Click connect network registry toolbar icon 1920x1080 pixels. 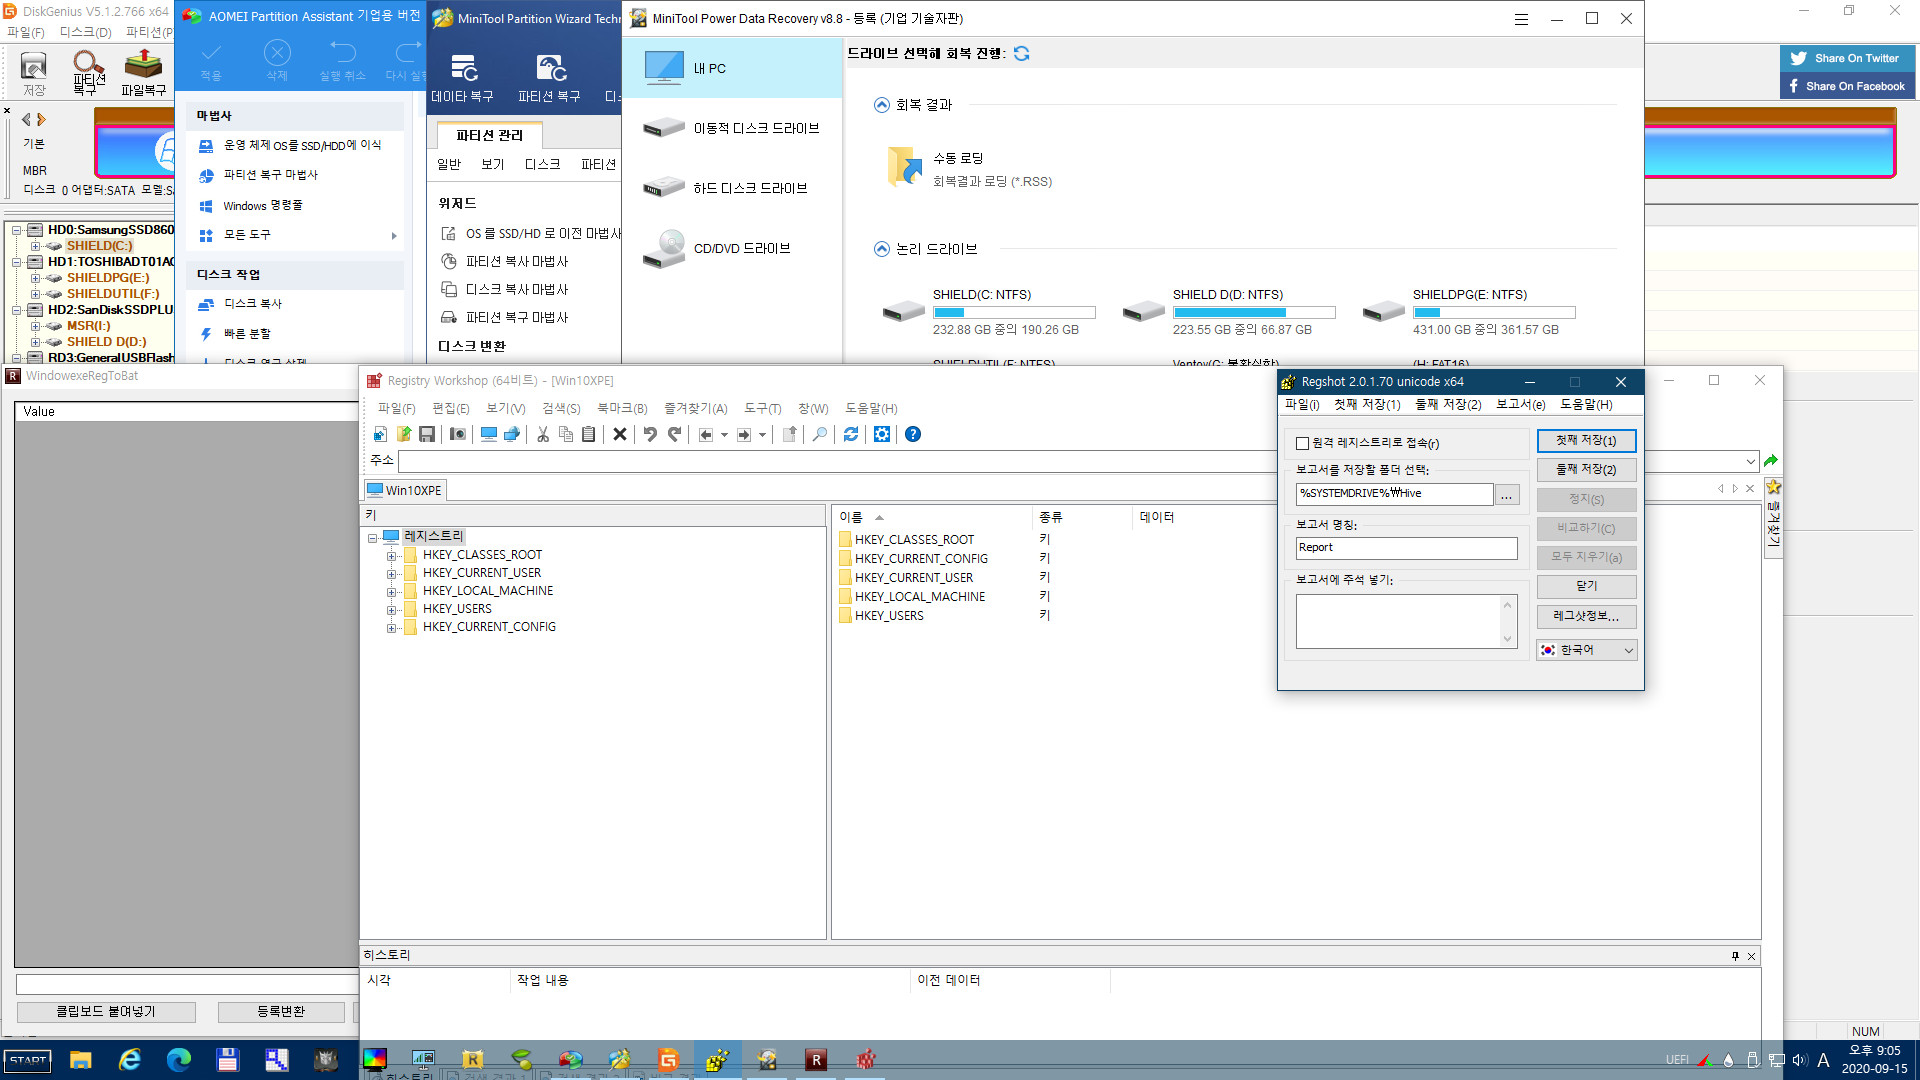tap(512, 434)
